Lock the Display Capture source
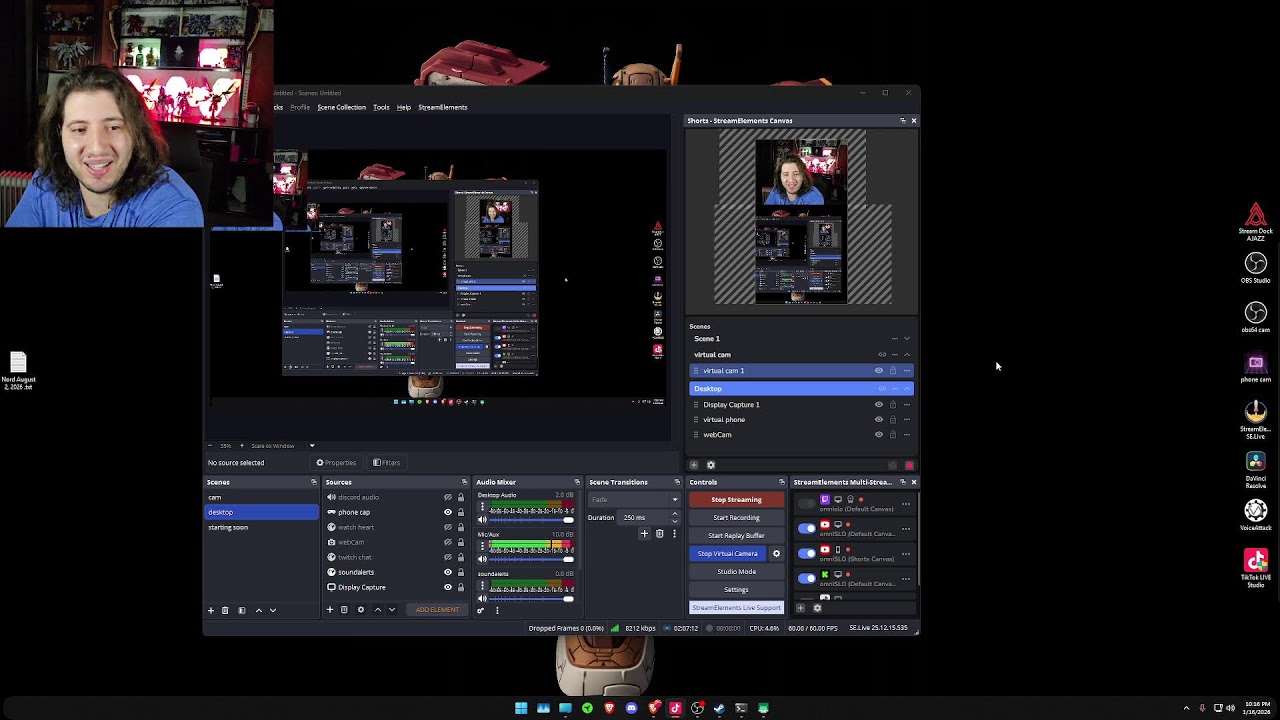This screenshot has height=720, width=1280. pyautogui.click(x=460, y=587)
